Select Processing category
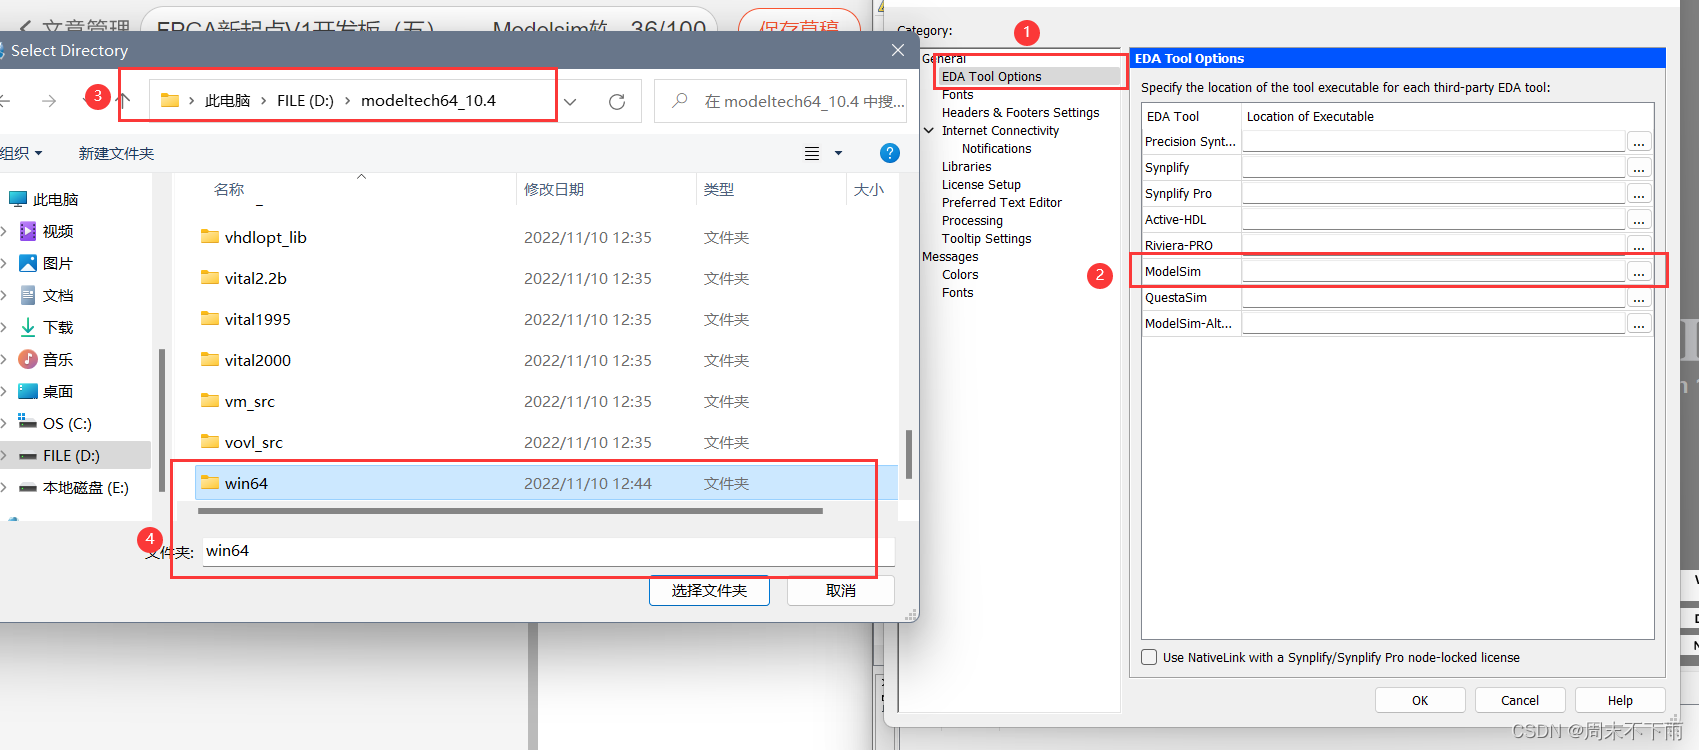 [972, 221]
